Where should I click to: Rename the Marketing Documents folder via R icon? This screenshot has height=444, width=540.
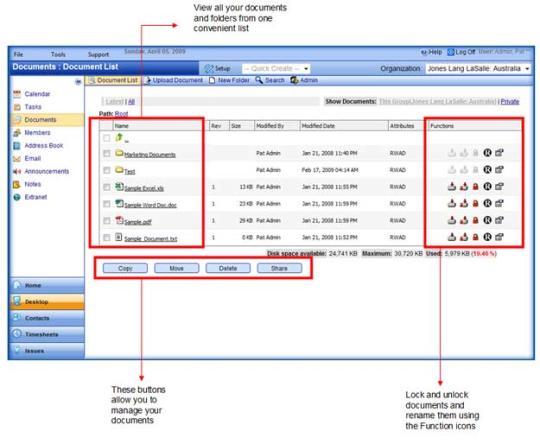tap(487, 153)
